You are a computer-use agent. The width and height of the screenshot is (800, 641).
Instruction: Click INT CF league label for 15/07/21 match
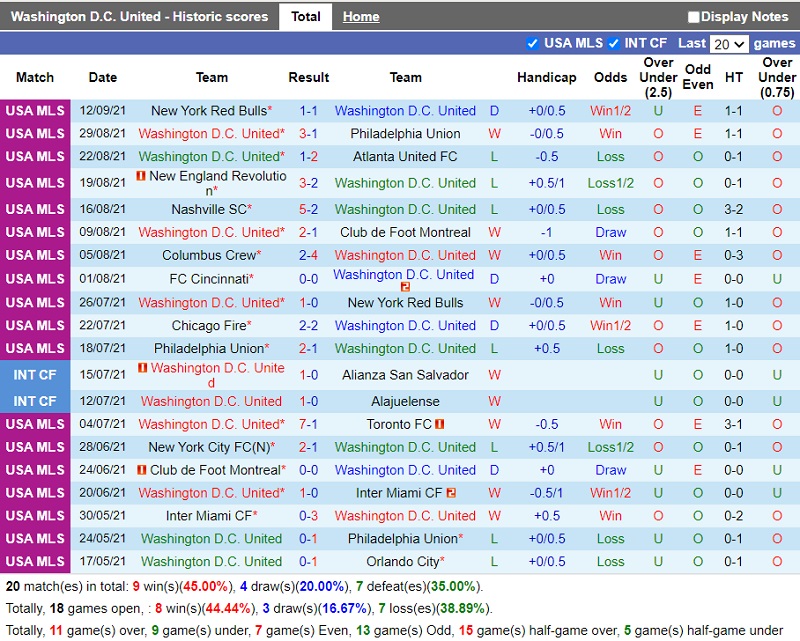point(35,375)
